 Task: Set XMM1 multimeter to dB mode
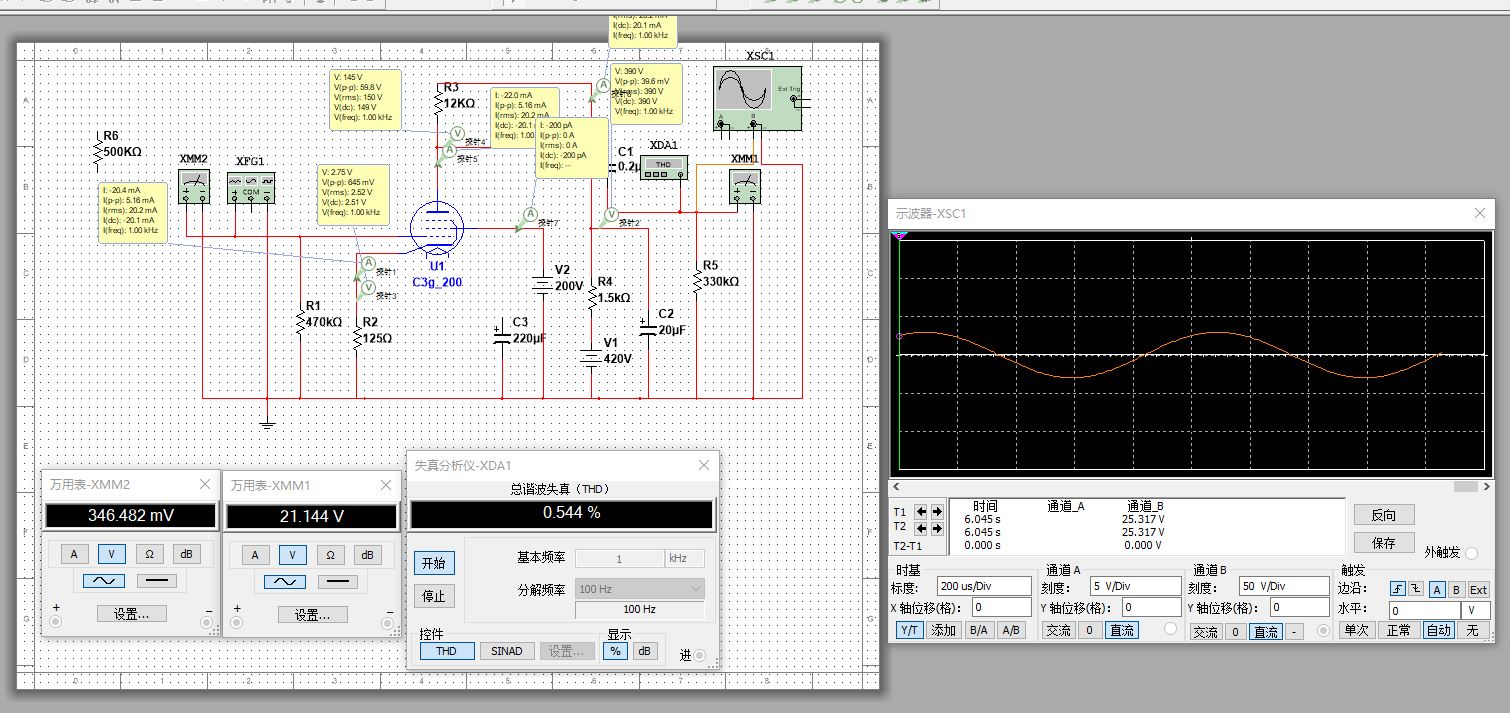click(367, 555)
